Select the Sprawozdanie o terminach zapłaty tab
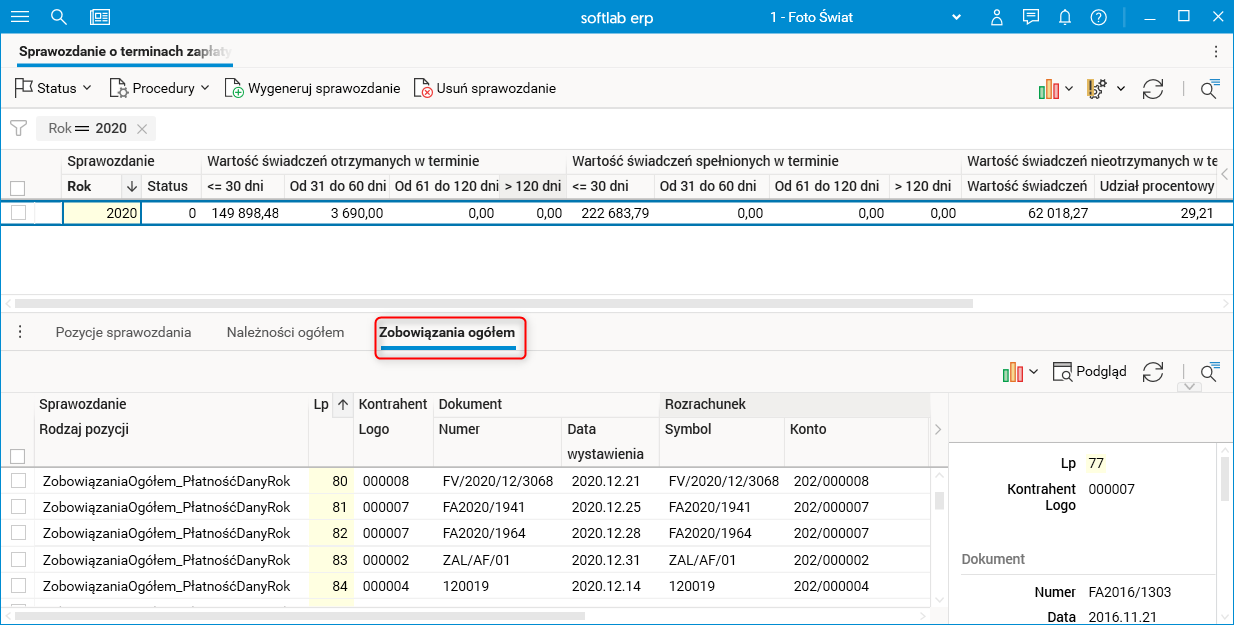1234x625 pixels. click(x=125, y=51)
